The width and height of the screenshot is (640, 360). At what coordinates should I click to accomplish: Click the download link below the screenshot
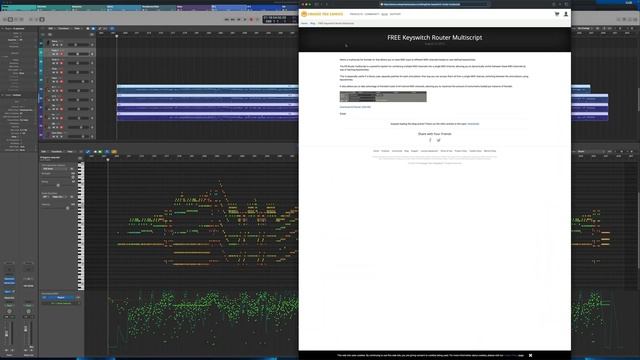tap(355, 107)
